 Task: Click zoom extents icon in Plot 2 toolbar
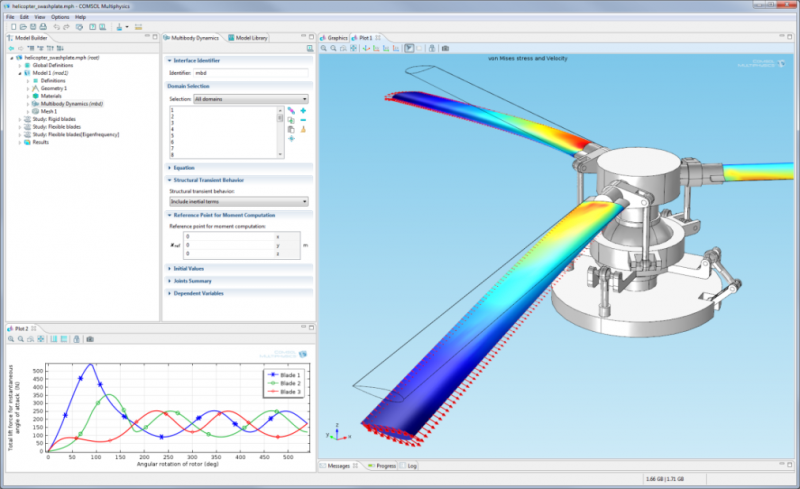[41, 339]
